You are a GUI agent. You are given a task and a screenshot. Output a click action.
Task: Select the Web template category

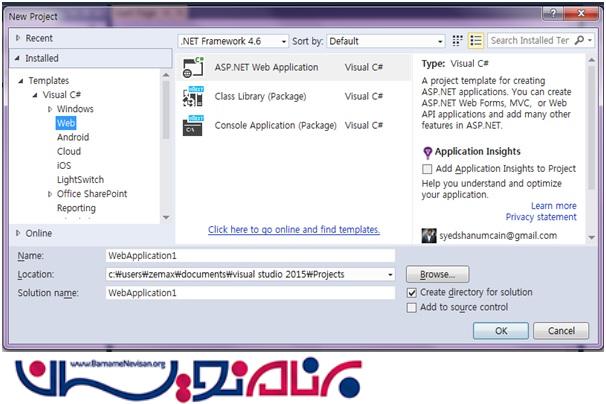pos(66,123)
